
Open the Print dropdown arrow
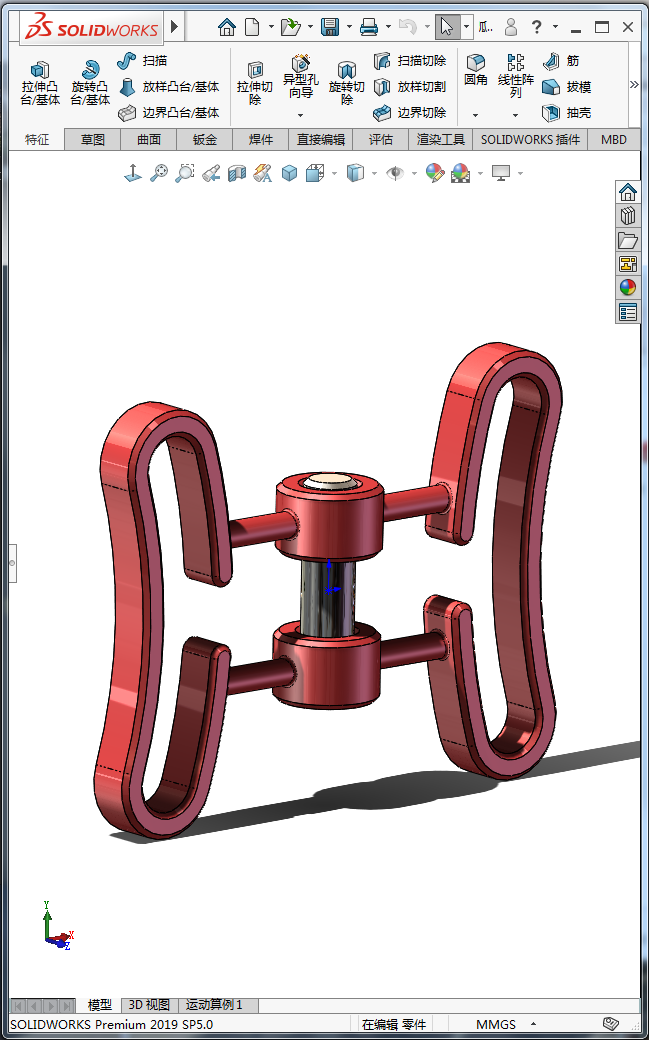(x=388, y=27)
